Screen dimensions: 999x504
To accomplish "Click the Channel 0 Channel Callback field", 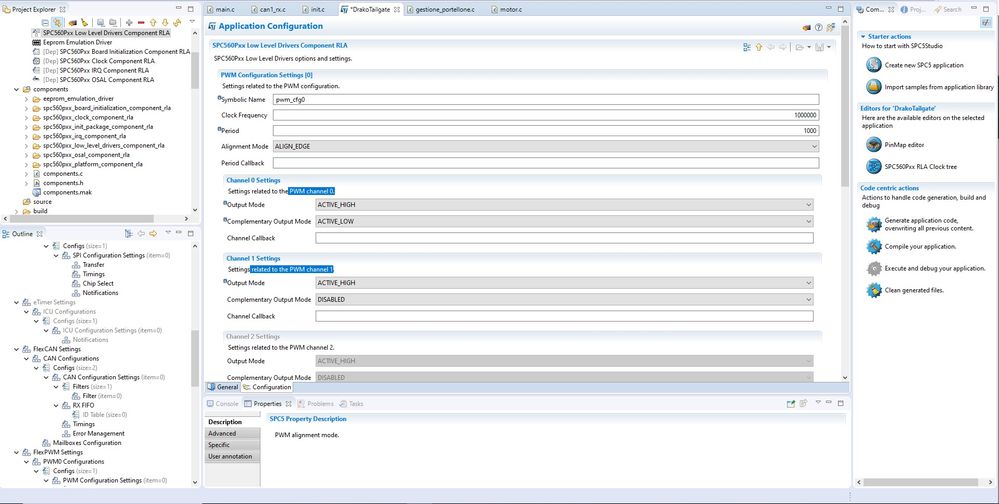I will (564, 238).
